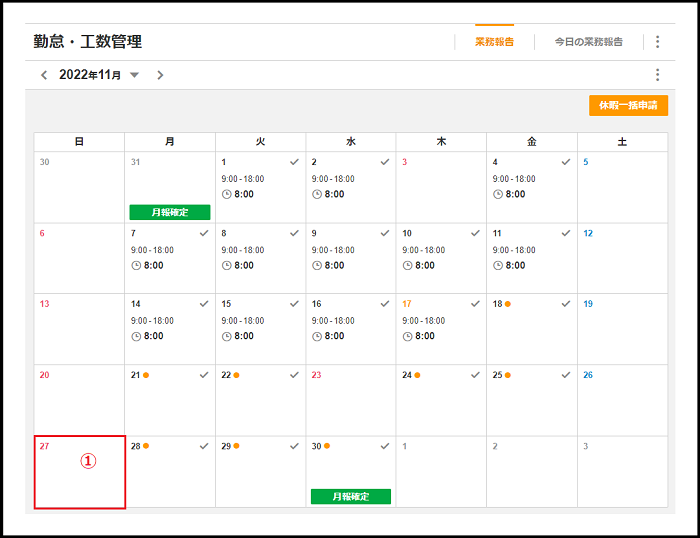Click the checkmark on November 1
Image resolution: width=700 pixels, height=538 pixels.
point(294,162)
